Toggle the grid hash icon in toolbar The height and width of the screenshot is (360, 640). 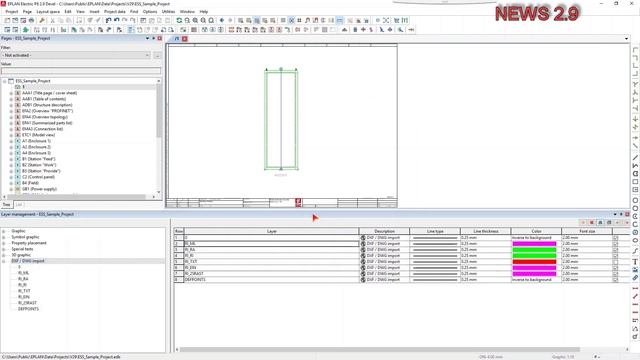pos(299,20)
